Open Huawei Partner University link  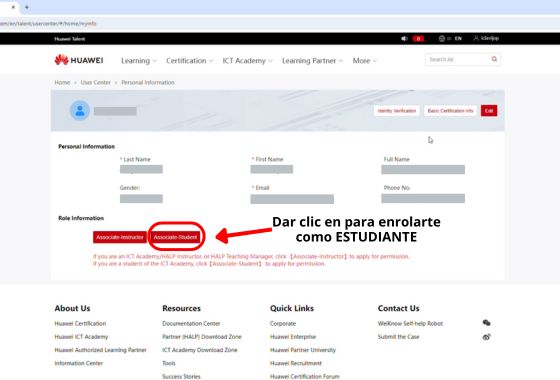pos(303,350)
